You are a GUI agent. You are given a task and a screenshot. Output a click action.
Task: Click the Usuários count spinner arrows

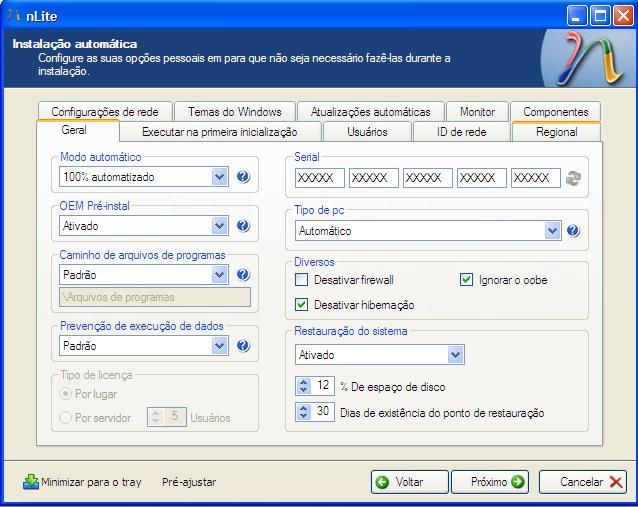[155, 417]
